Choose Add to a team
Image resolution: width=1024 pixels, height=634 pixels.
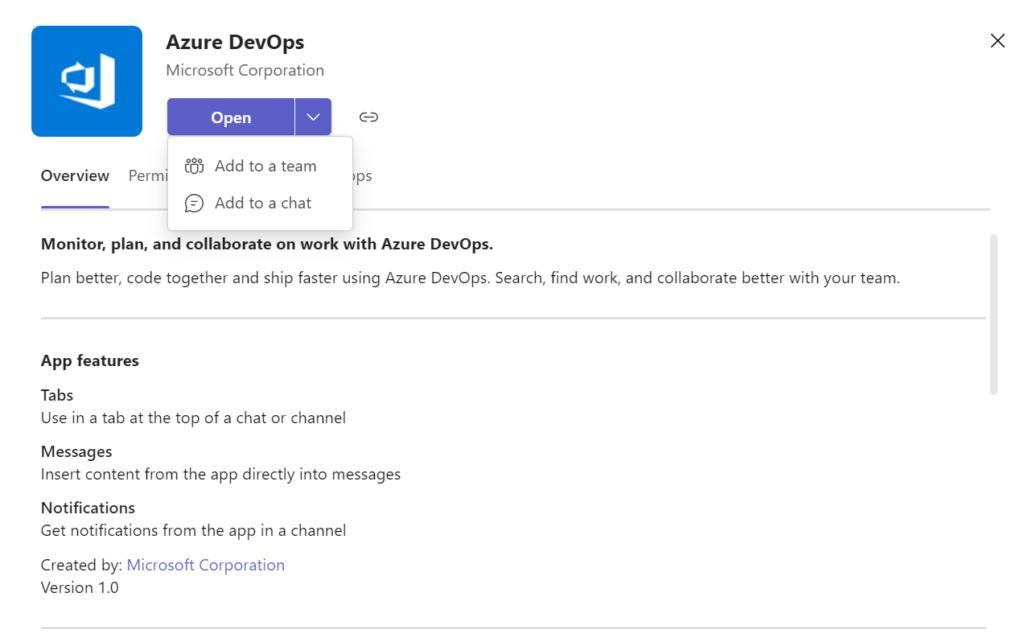260,166
